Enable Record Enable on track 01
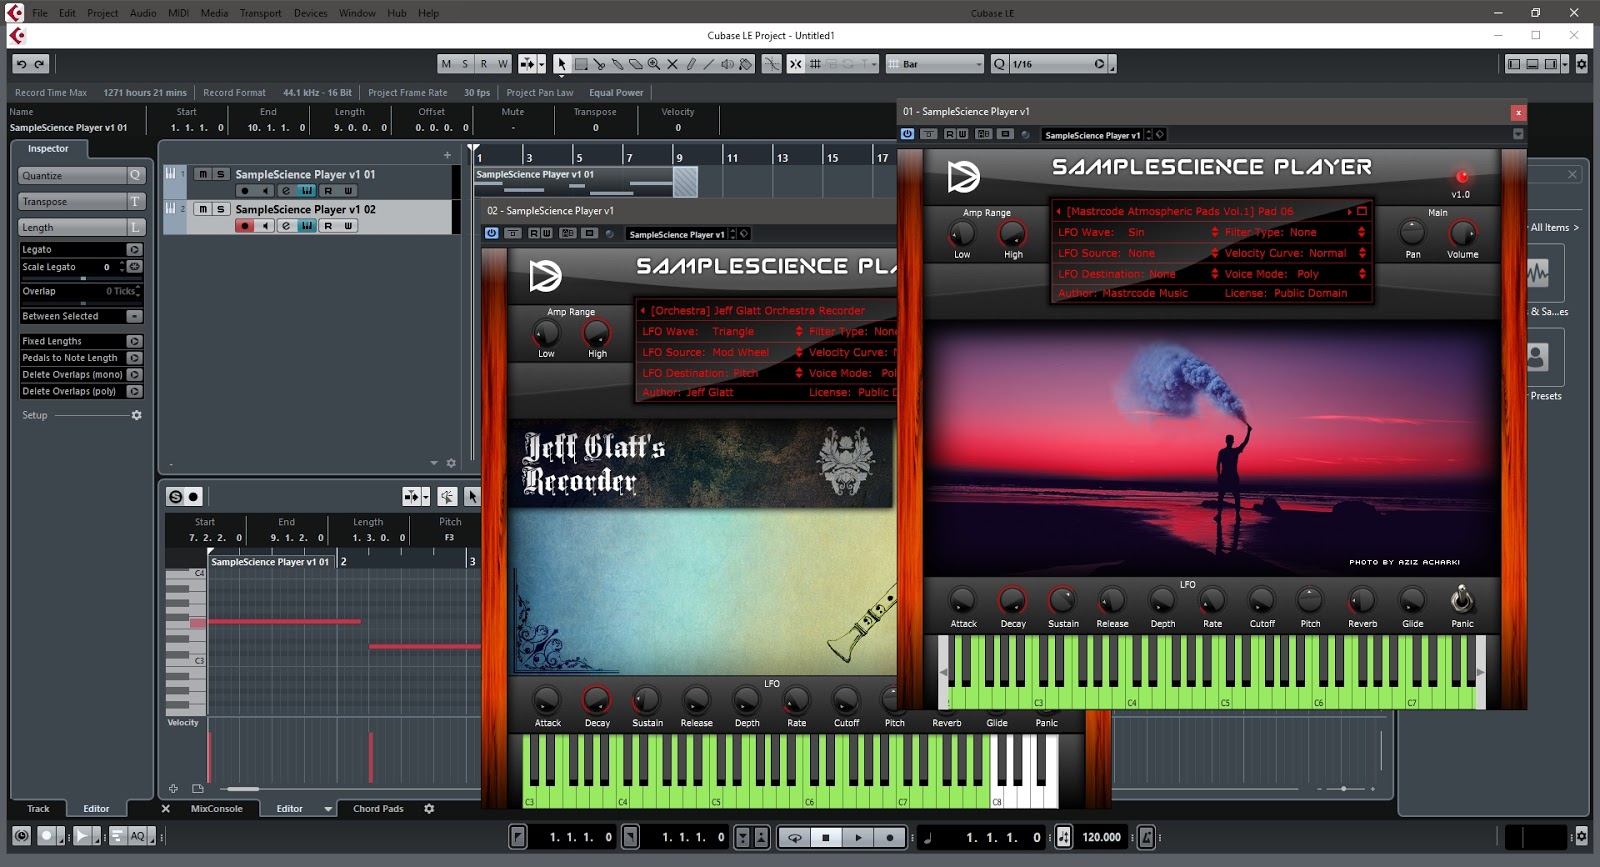The image size is (1600, 867). [245, 191]
